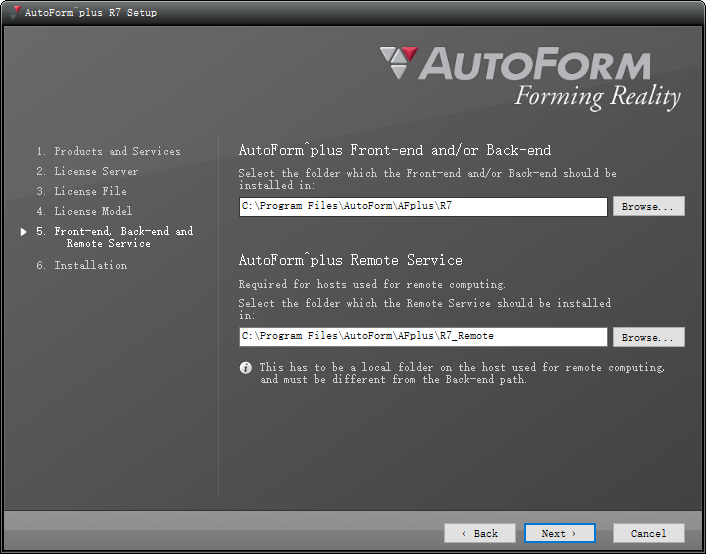This screenshot has height=554, width=706.
Task: Go back with the Back button
Action: coord(480,533)
